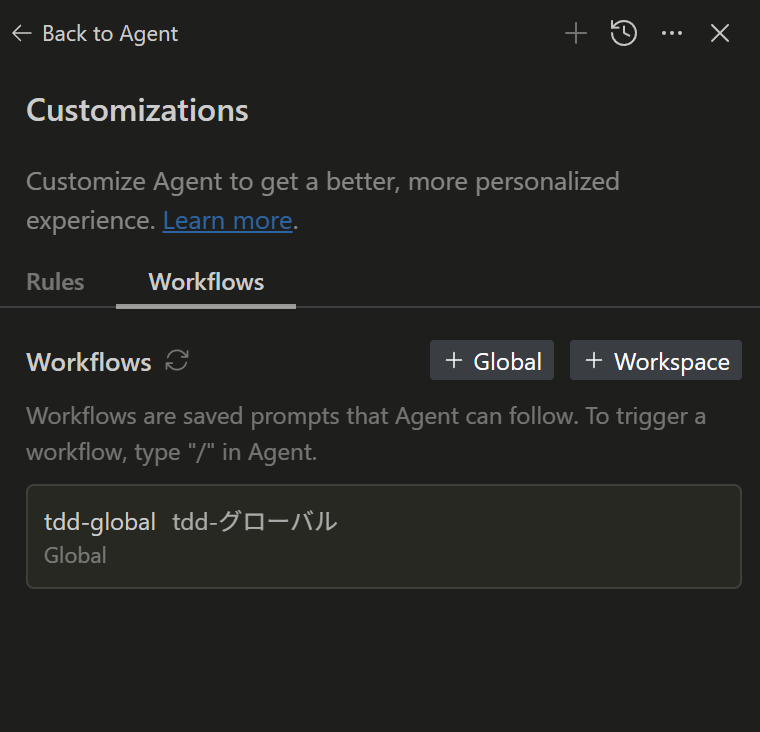Viewport: 760px width, 732px height.
Task: Click the back arrow icon
Action: [x=22, y=34]
